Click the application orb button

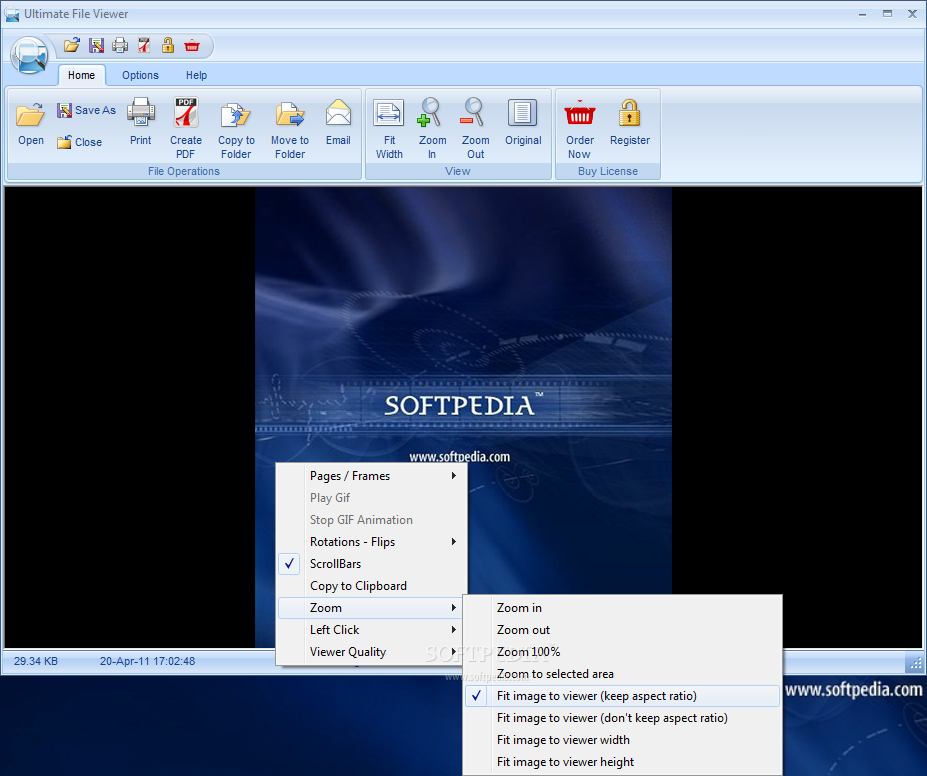coord(28,55)
